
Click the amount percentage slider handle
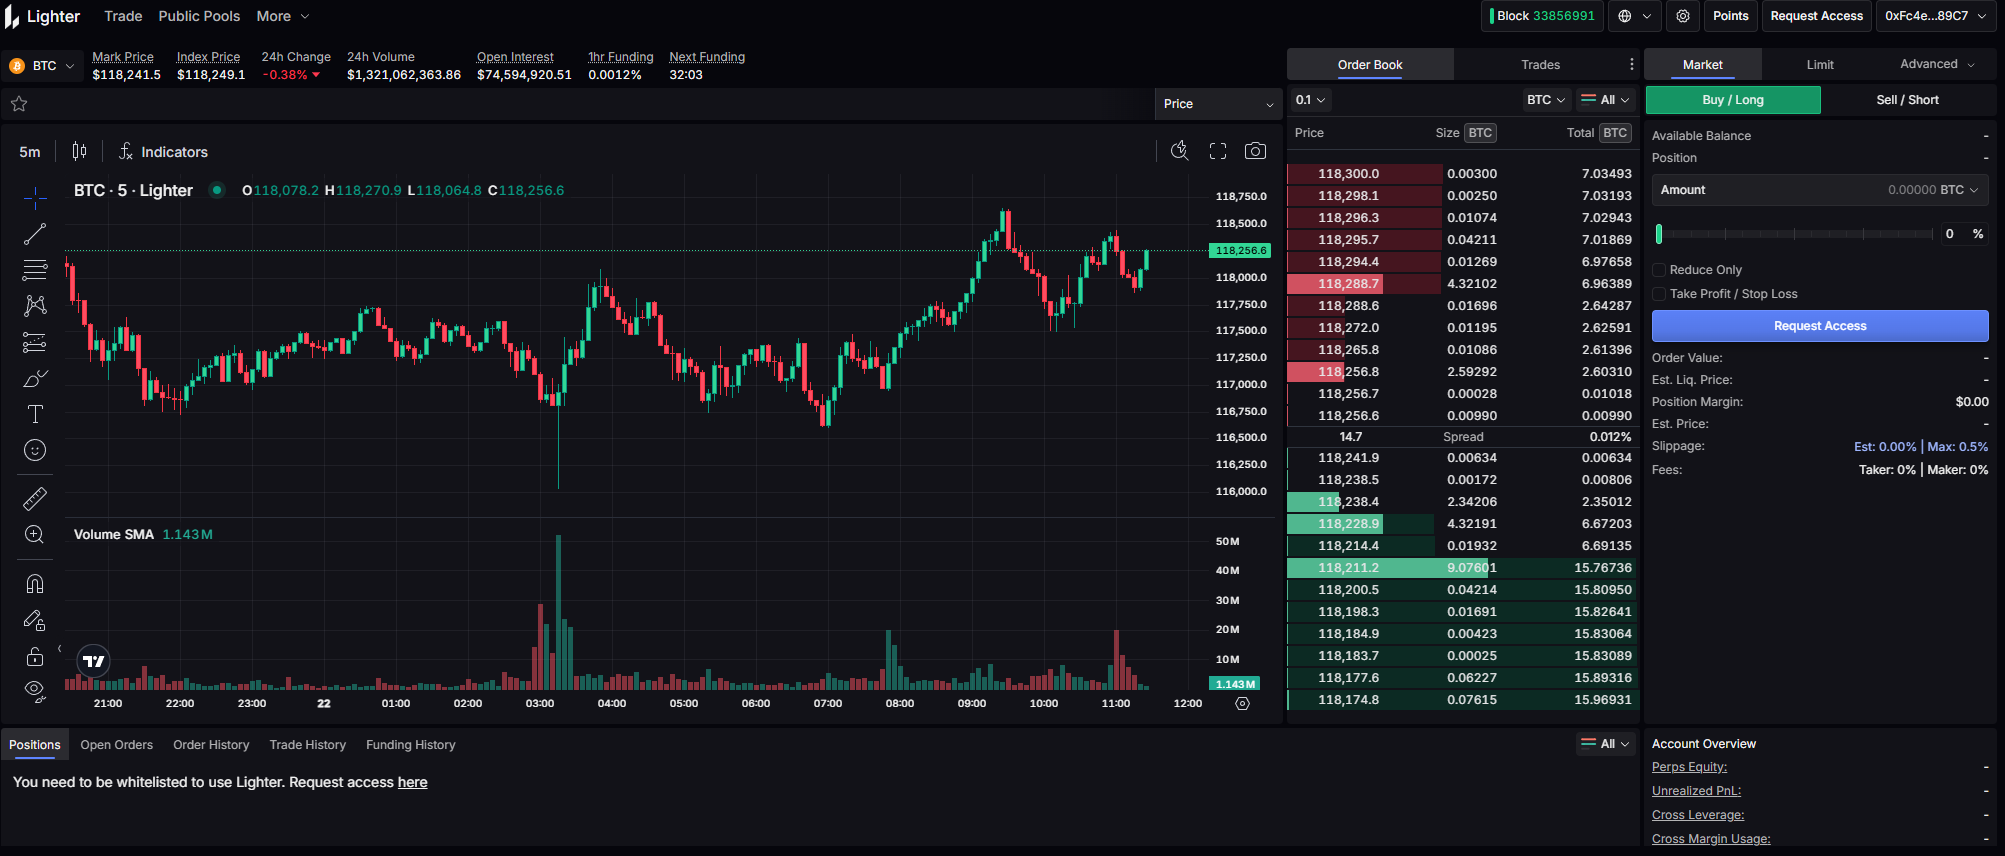click(x=1659, y=234)
